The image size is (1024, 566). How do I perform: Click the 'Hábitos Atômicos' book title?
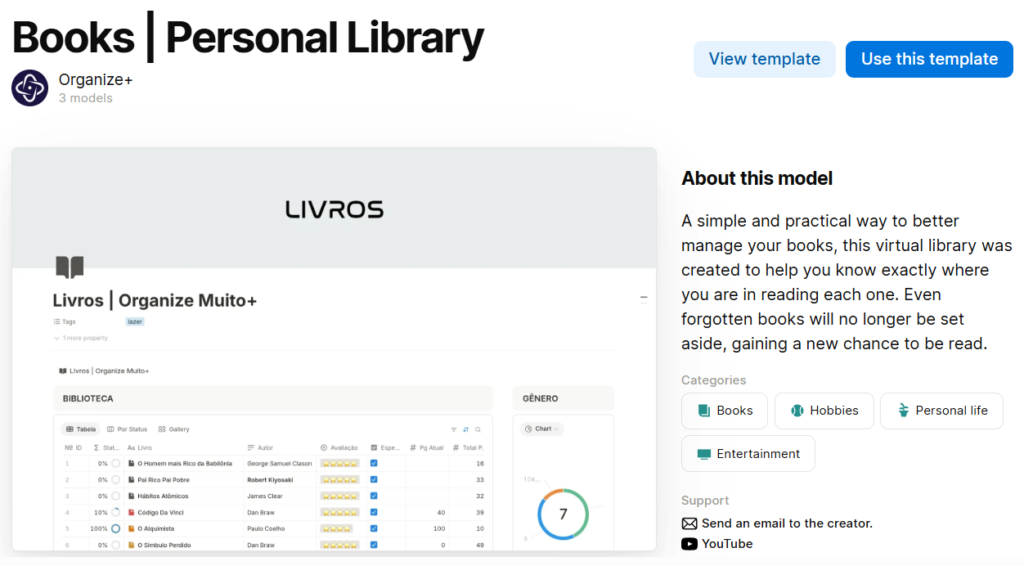point(163,496)
